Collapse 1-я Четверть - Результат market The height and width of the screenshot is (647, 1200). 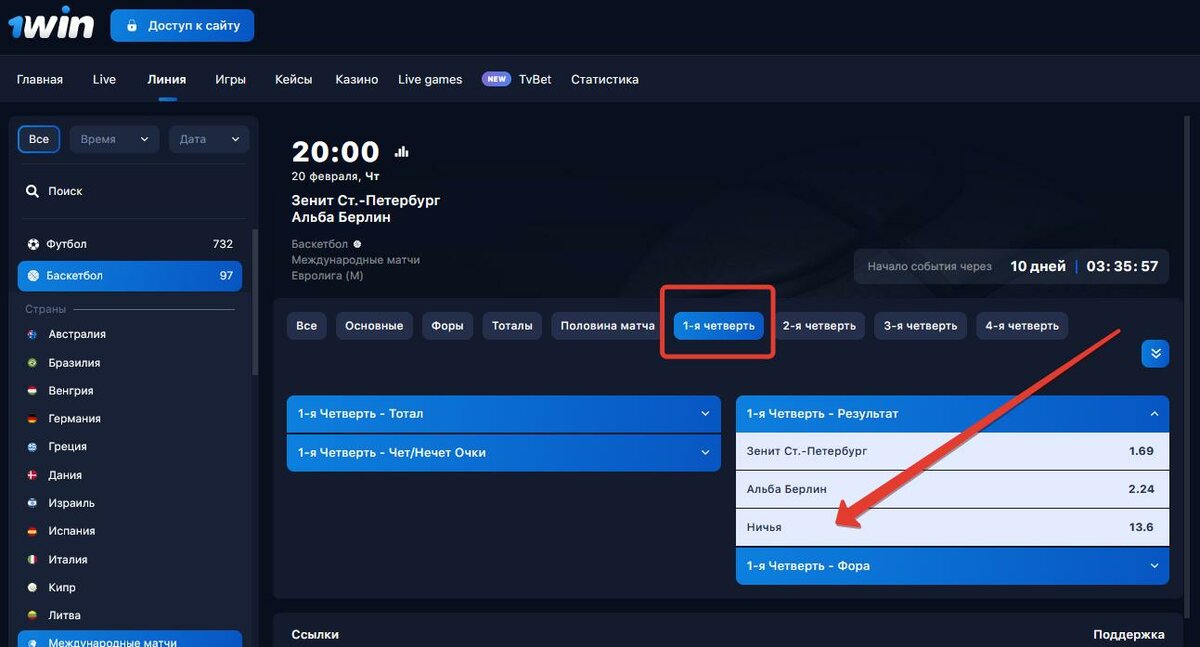coord(952,413)
